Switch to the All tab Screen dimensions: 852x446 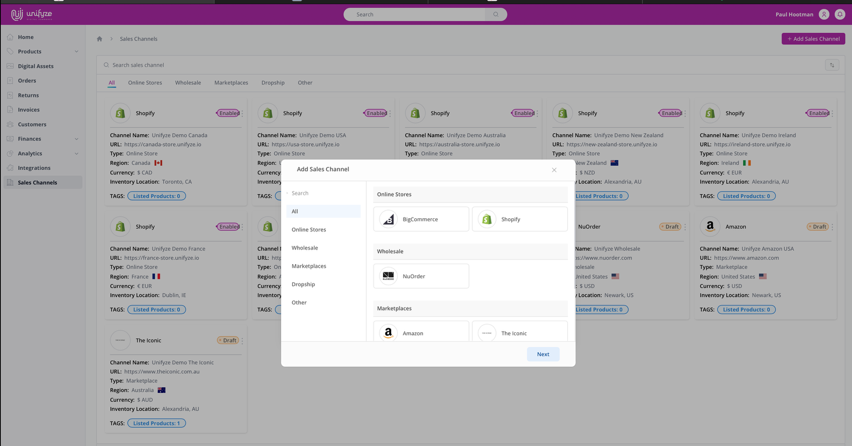[111, 83]
